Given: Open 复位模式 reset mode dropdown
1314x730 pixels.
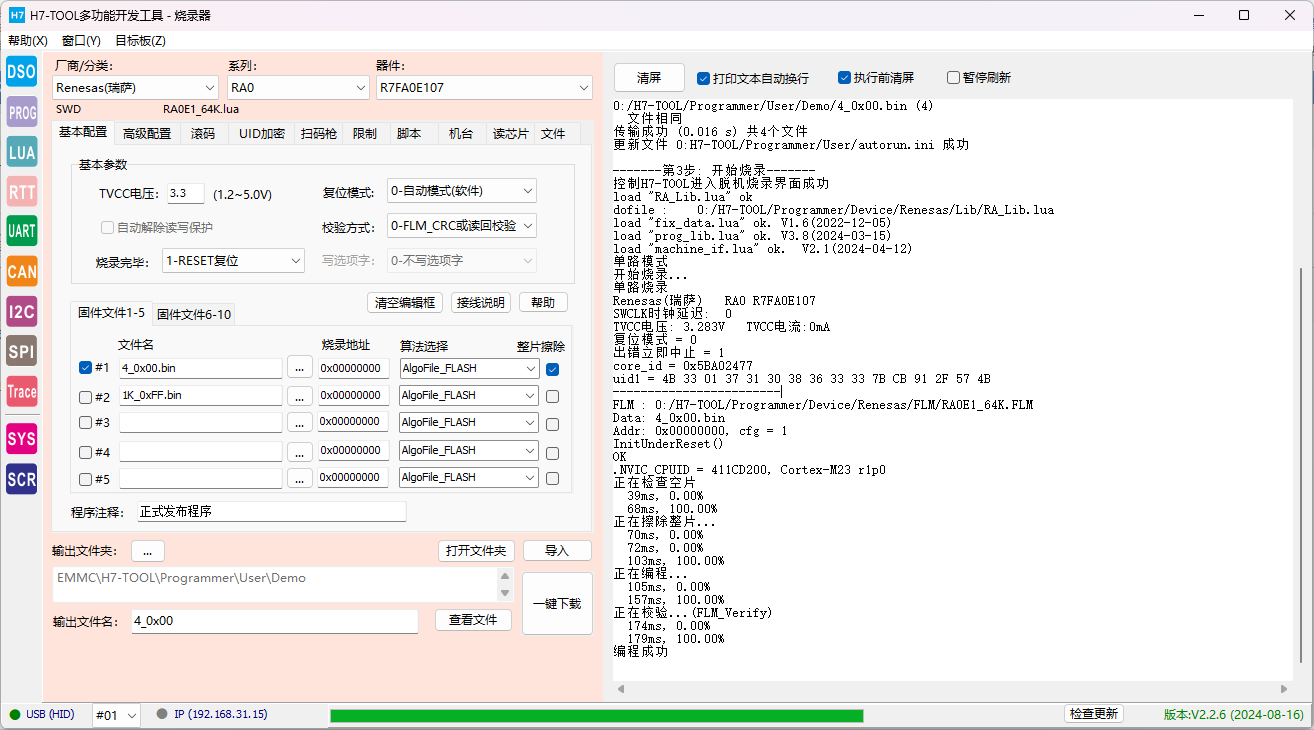Looking at the screenshot, I should (462, 191).
